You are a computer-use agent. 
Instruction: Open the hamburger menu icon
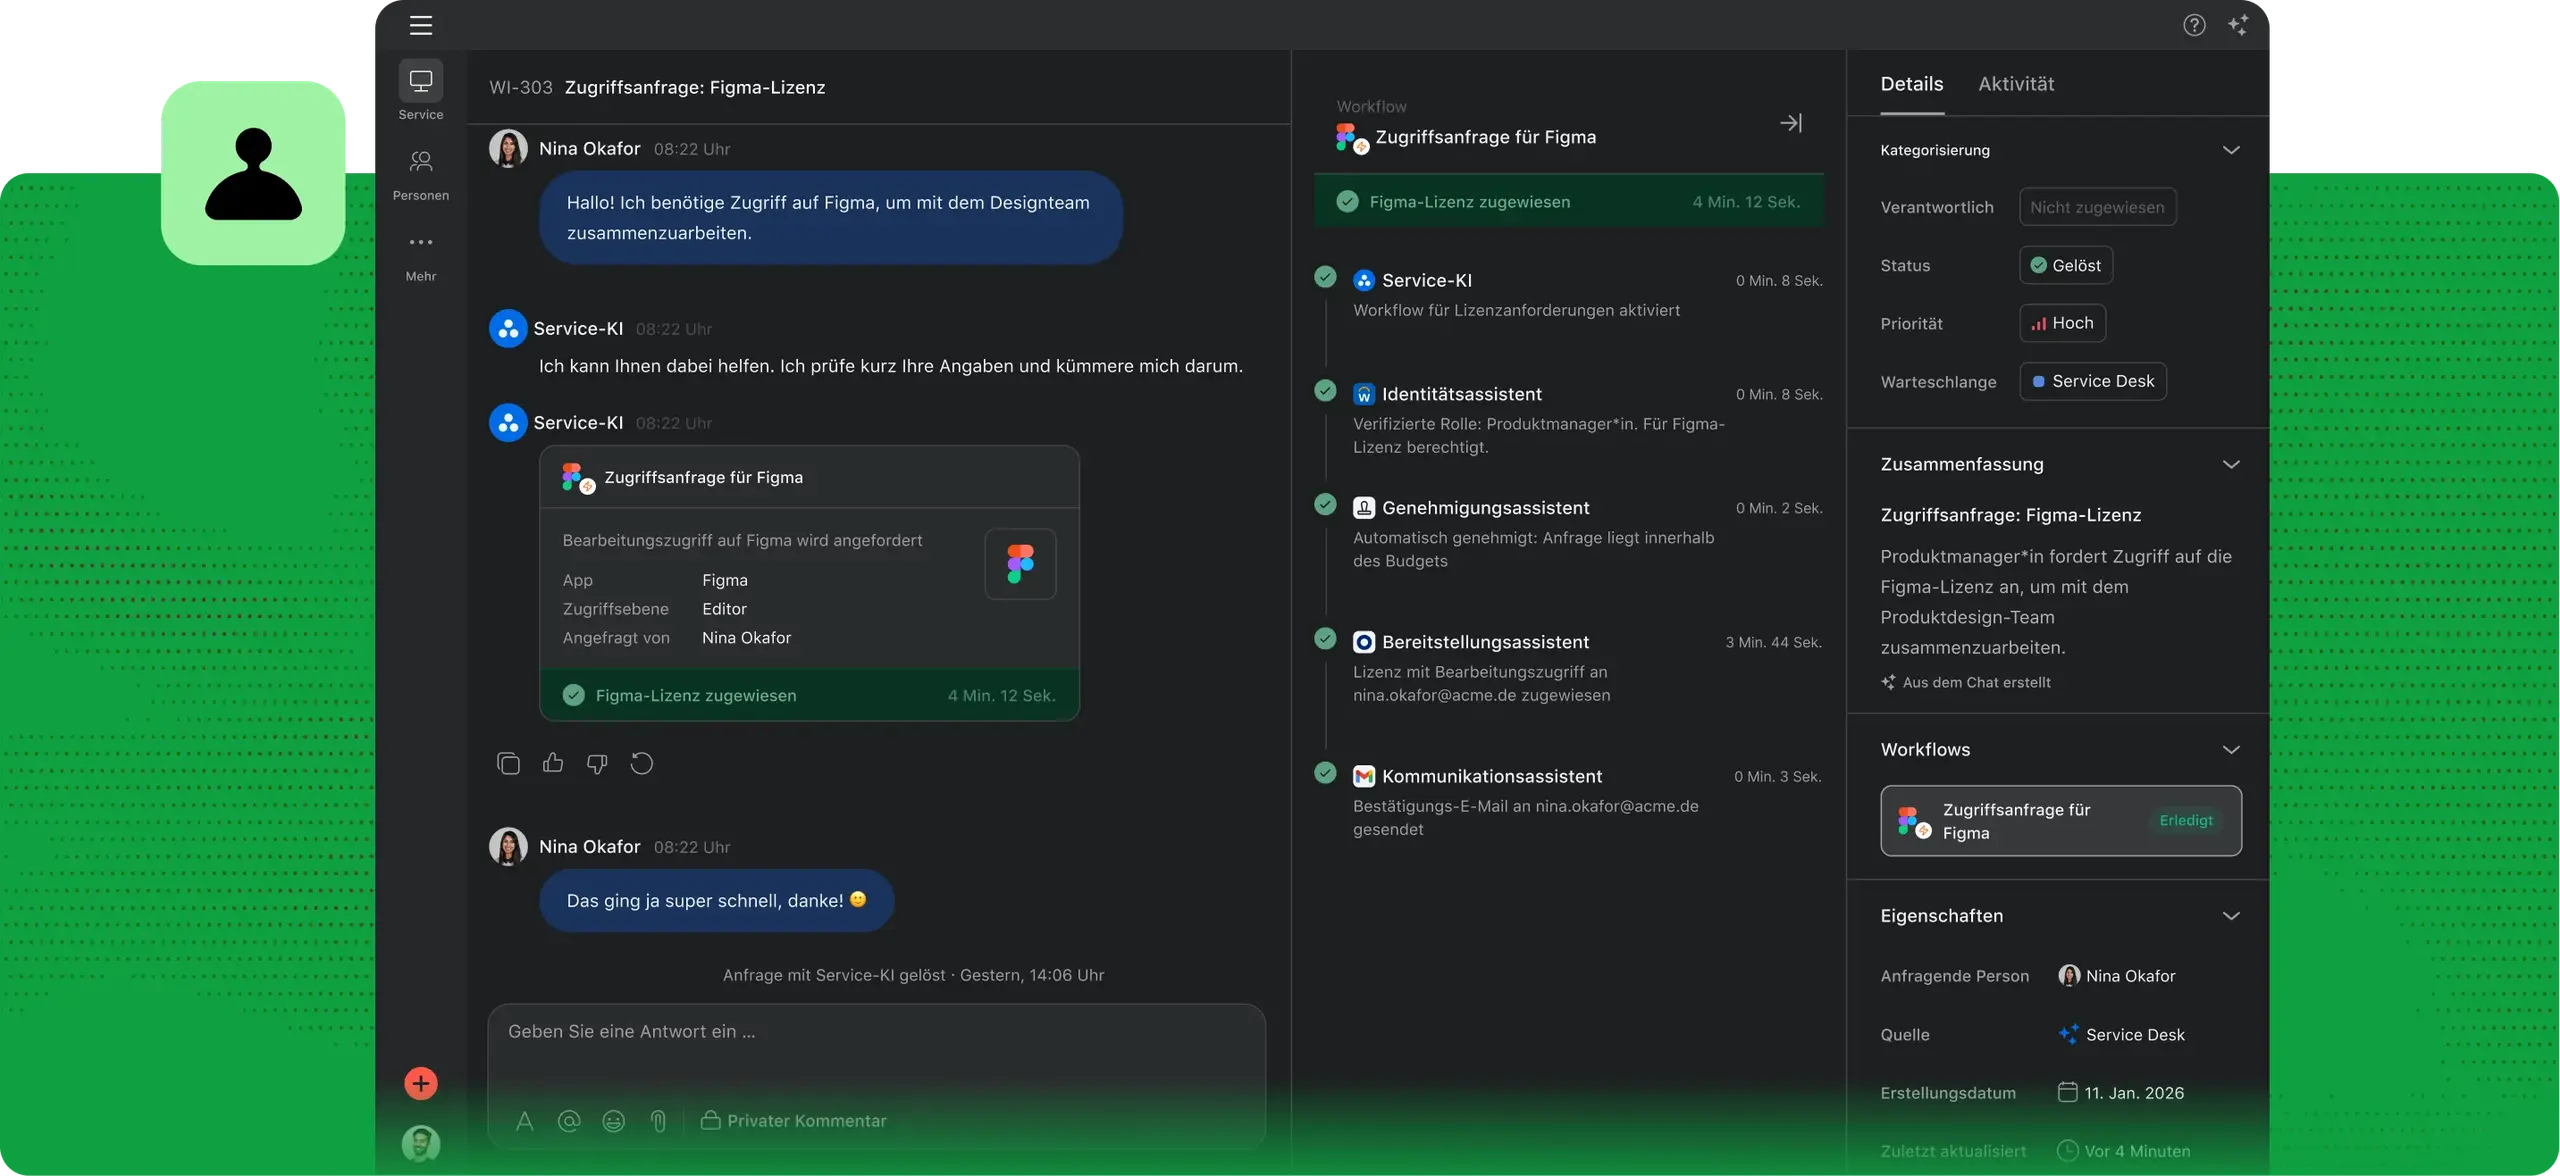pos(421,25)
